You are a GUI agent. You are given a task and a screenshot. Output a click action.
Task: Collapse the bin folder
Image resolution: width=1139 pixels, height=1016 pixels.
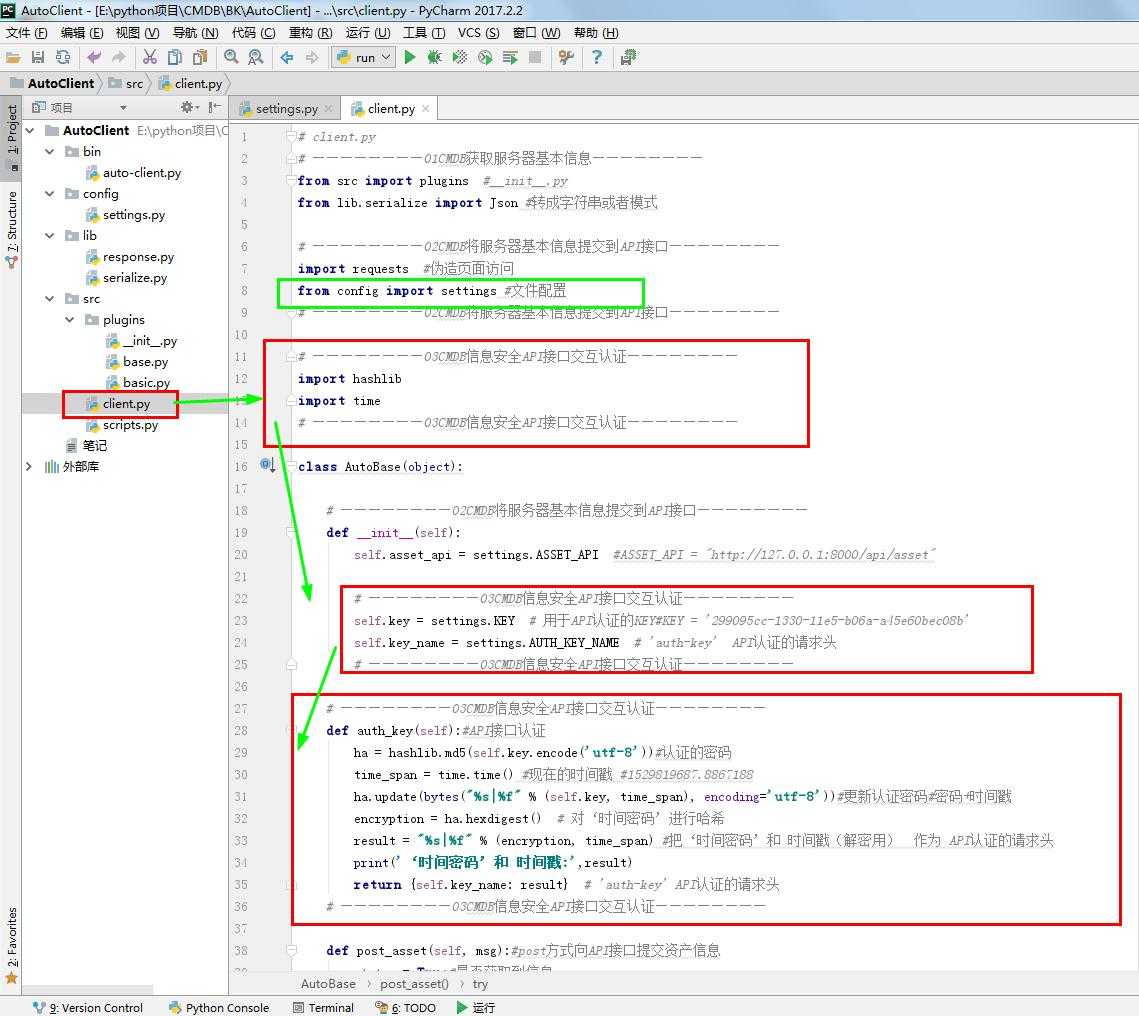pyautogui.click(x=50, y=152)
